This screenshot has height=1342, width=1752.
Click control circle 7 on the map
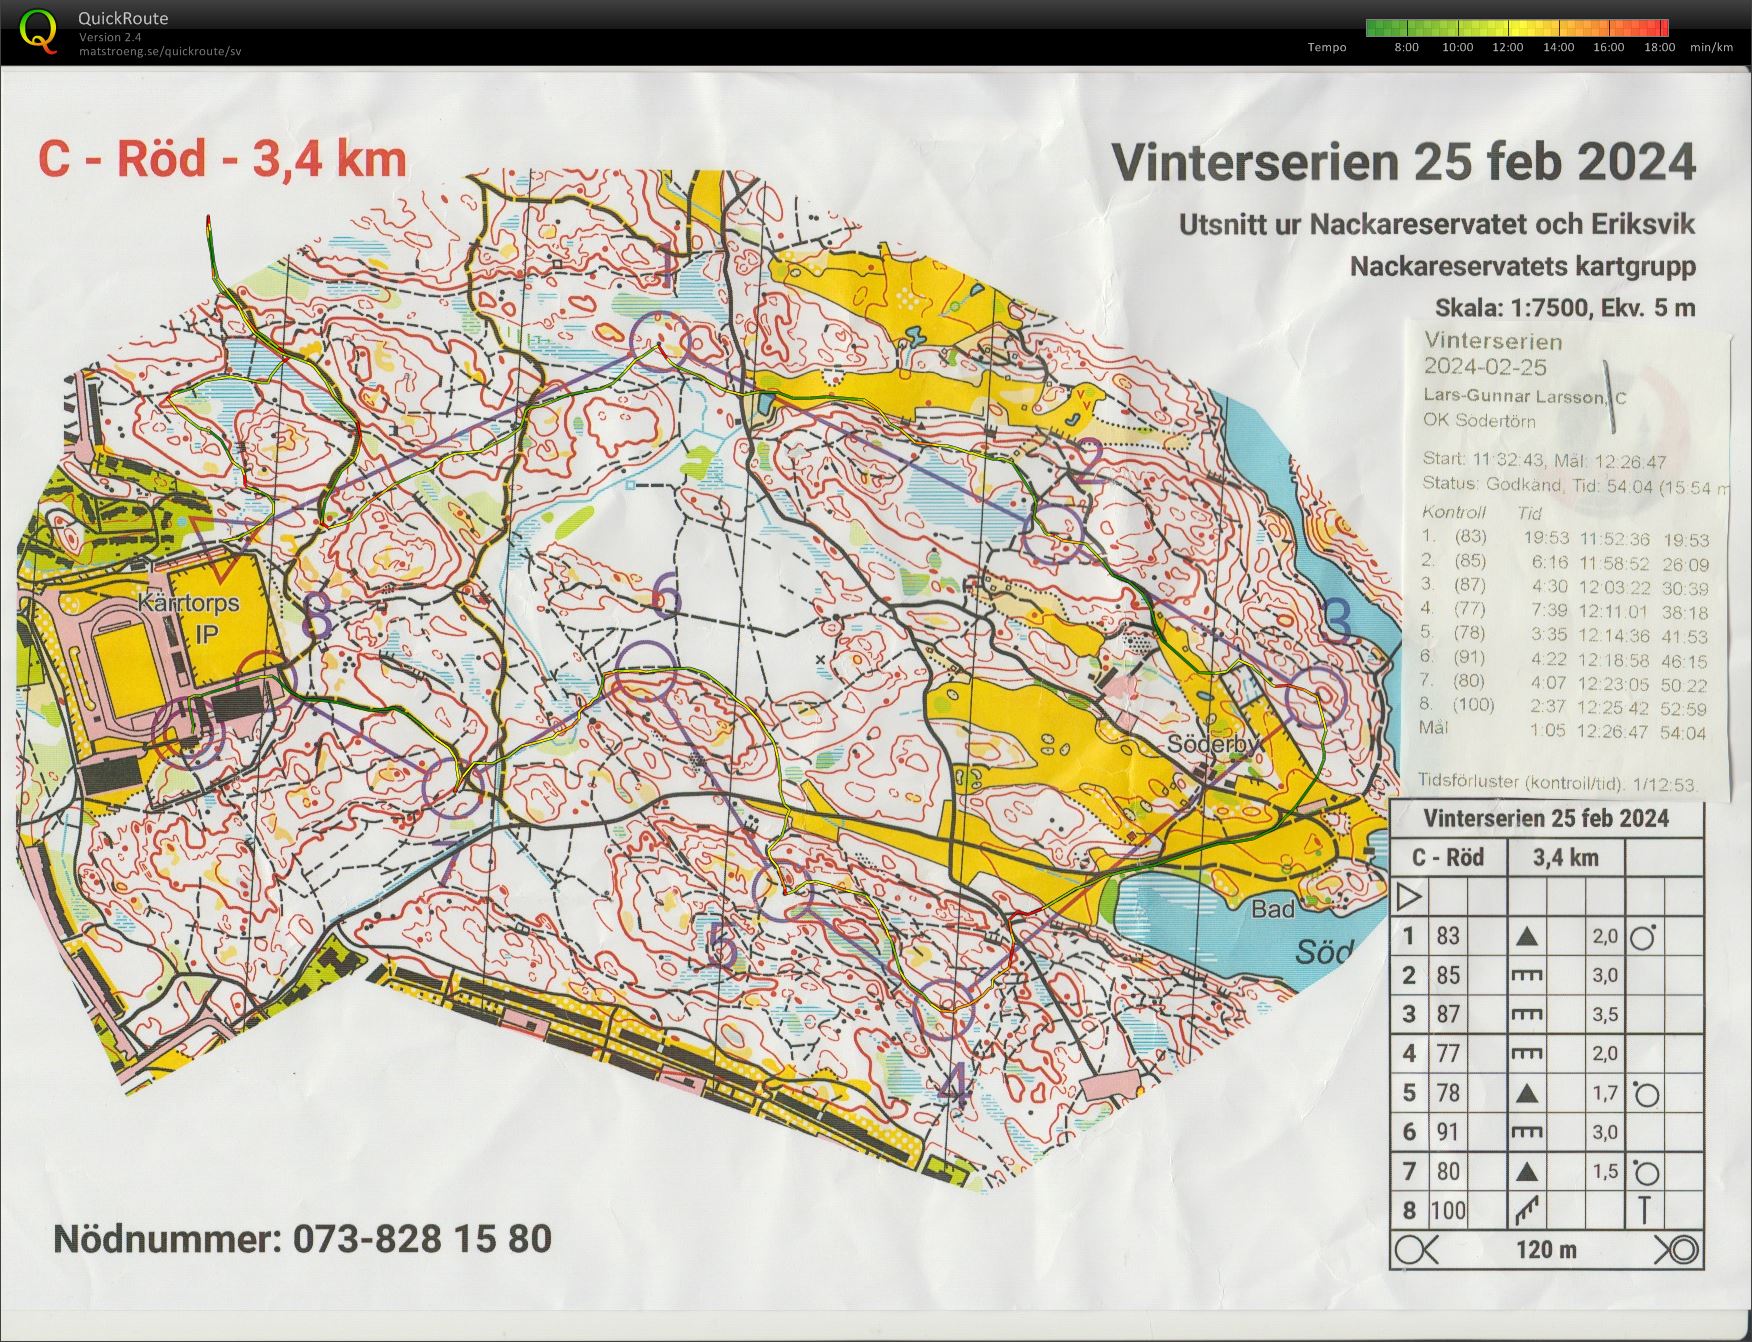point(455,787)
